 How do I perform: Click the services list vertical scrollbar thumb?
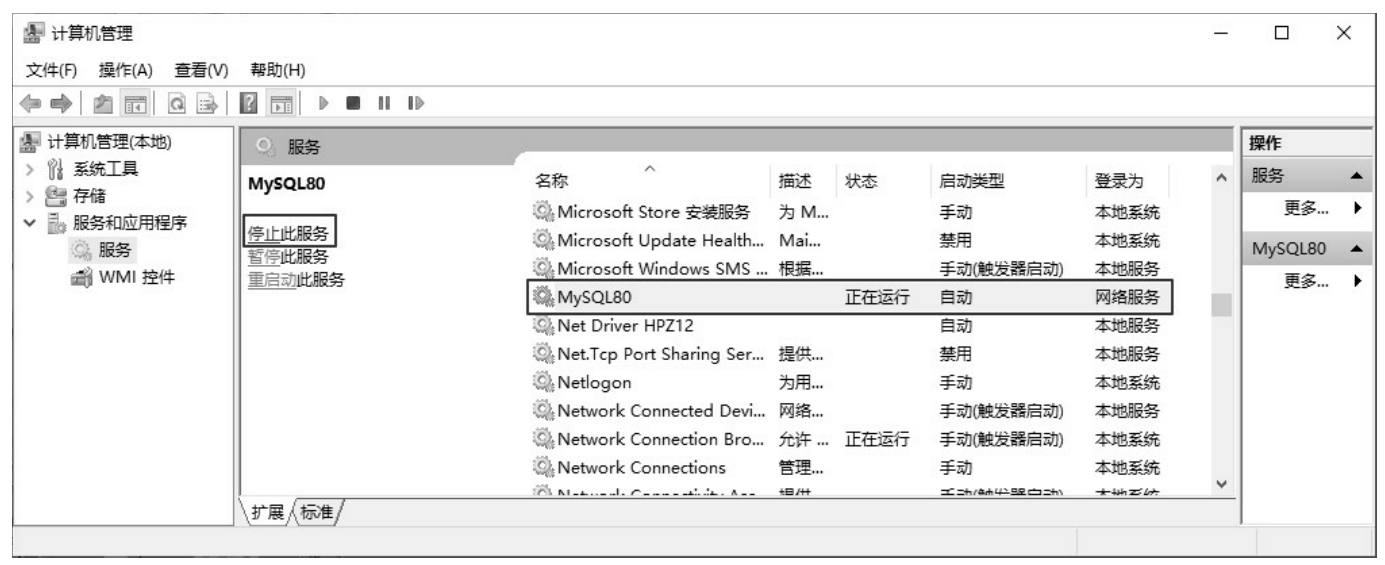click(1221, 304)
